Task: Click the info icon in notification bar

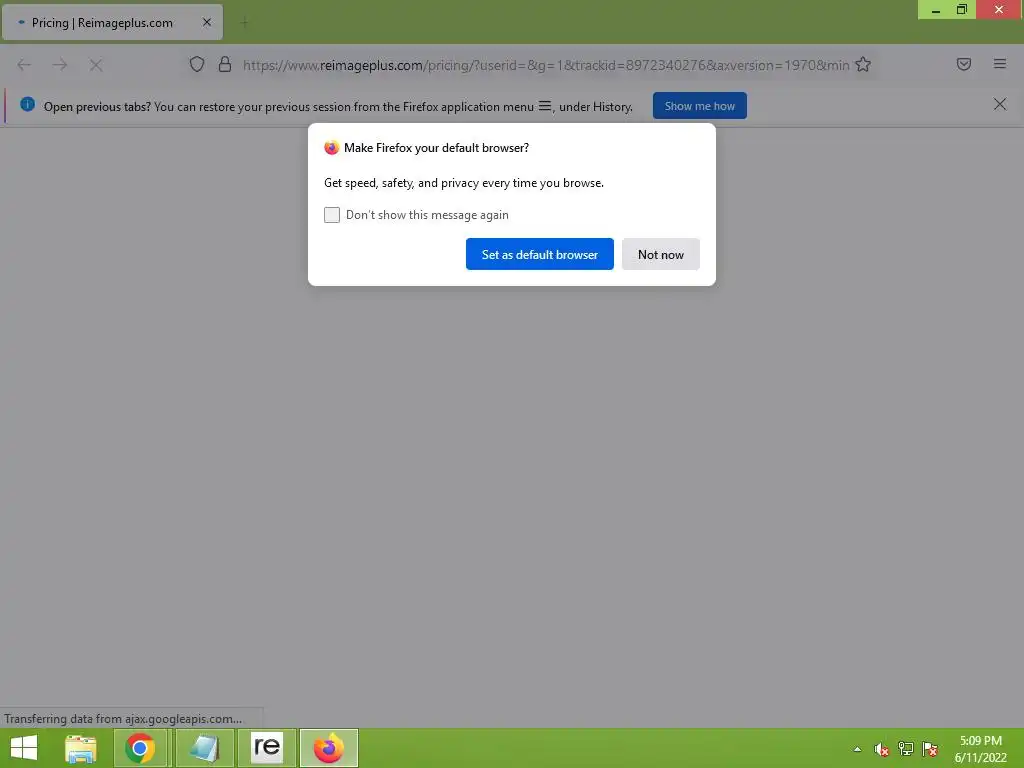Action: (x=27, y=104)
